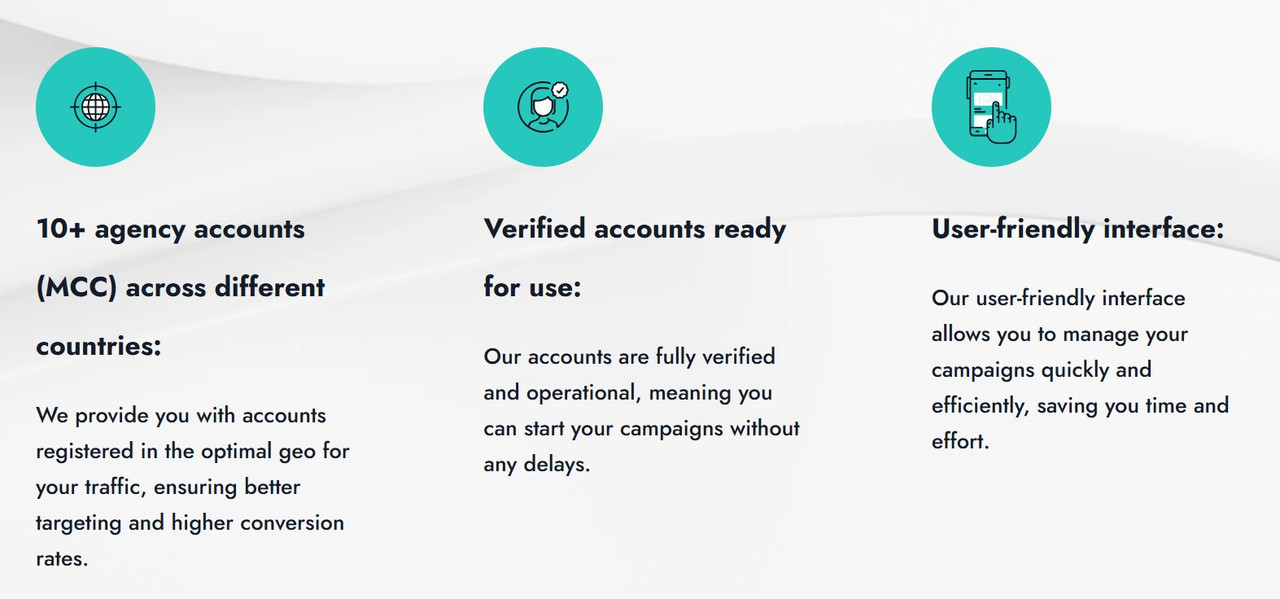Click the word "effort." ending the paragraph
The height and width of the screenshot is (599, 1280).
960,442
